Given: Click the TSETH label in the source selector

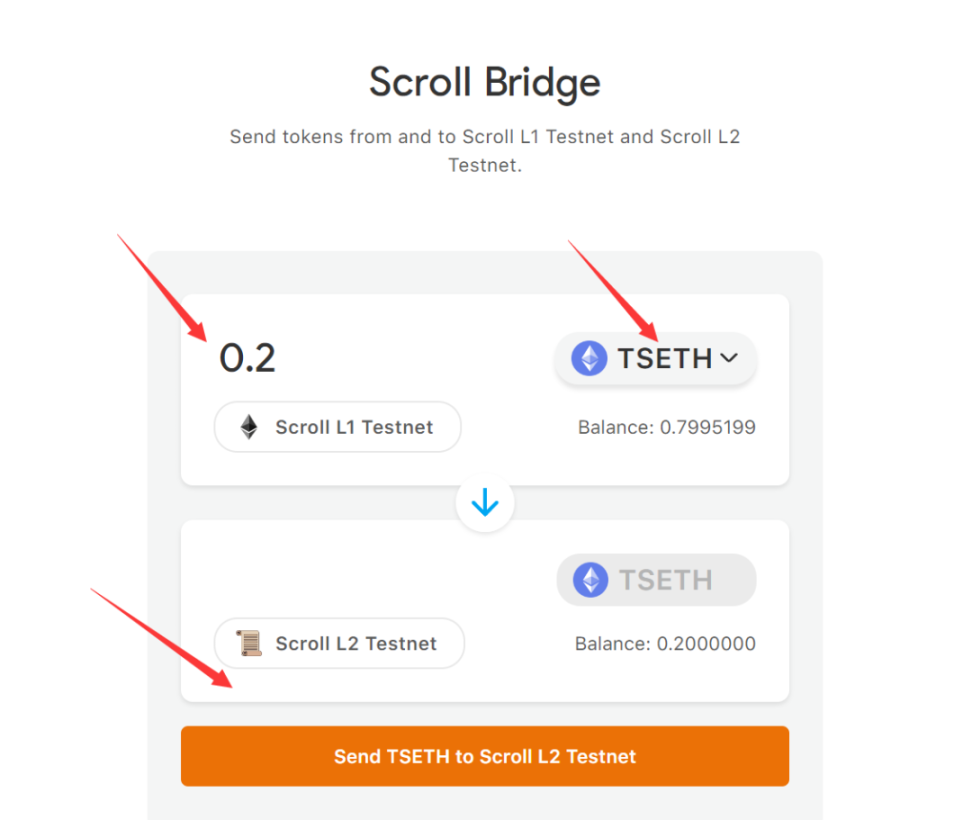Looking at the screenshot, I should click(x=665, y=358).
